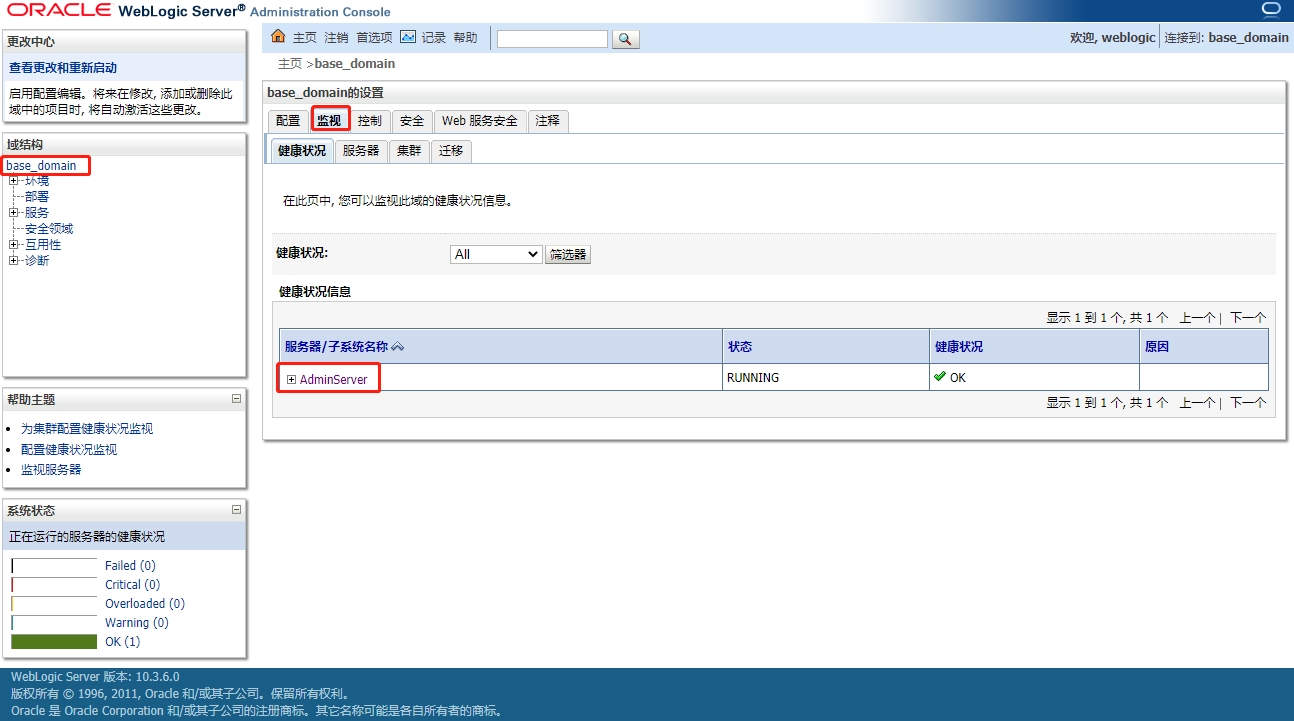
Task: Click 查看更改和重新启动 link
Action: tap(63, 68)
